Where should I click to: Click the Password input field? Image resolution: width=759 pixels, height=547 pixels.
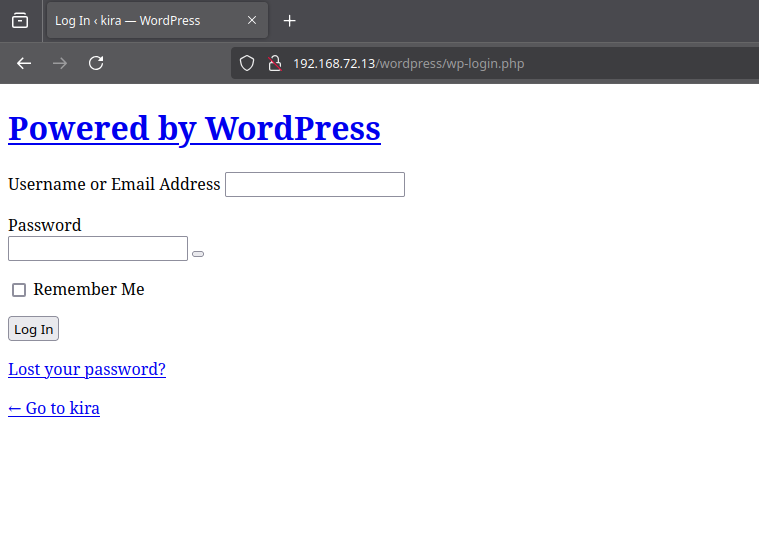[x=98, y=248]
